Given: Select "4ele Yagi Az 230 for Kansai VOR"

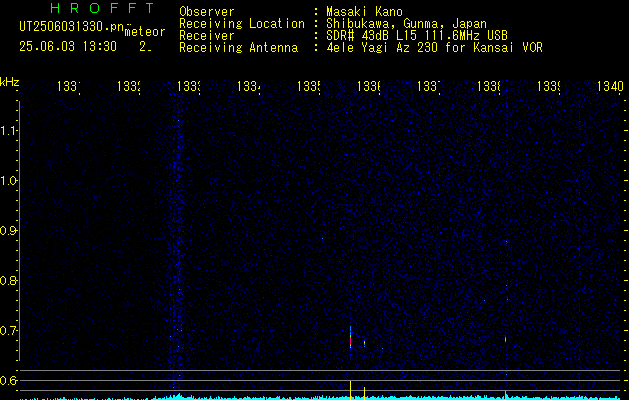Looking at the screenshot, I should 434,48.
